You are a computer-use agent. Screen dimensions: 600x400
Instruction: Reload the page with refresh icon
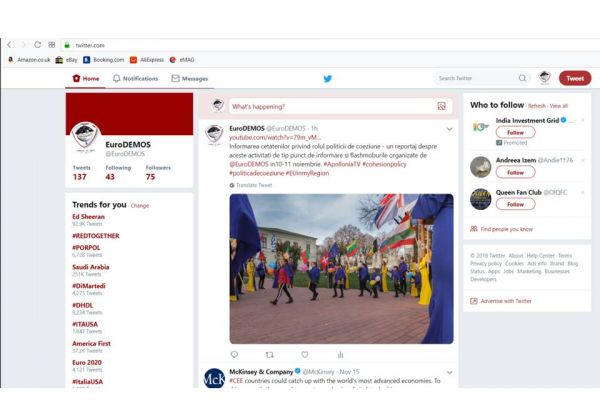coord(38,45)
